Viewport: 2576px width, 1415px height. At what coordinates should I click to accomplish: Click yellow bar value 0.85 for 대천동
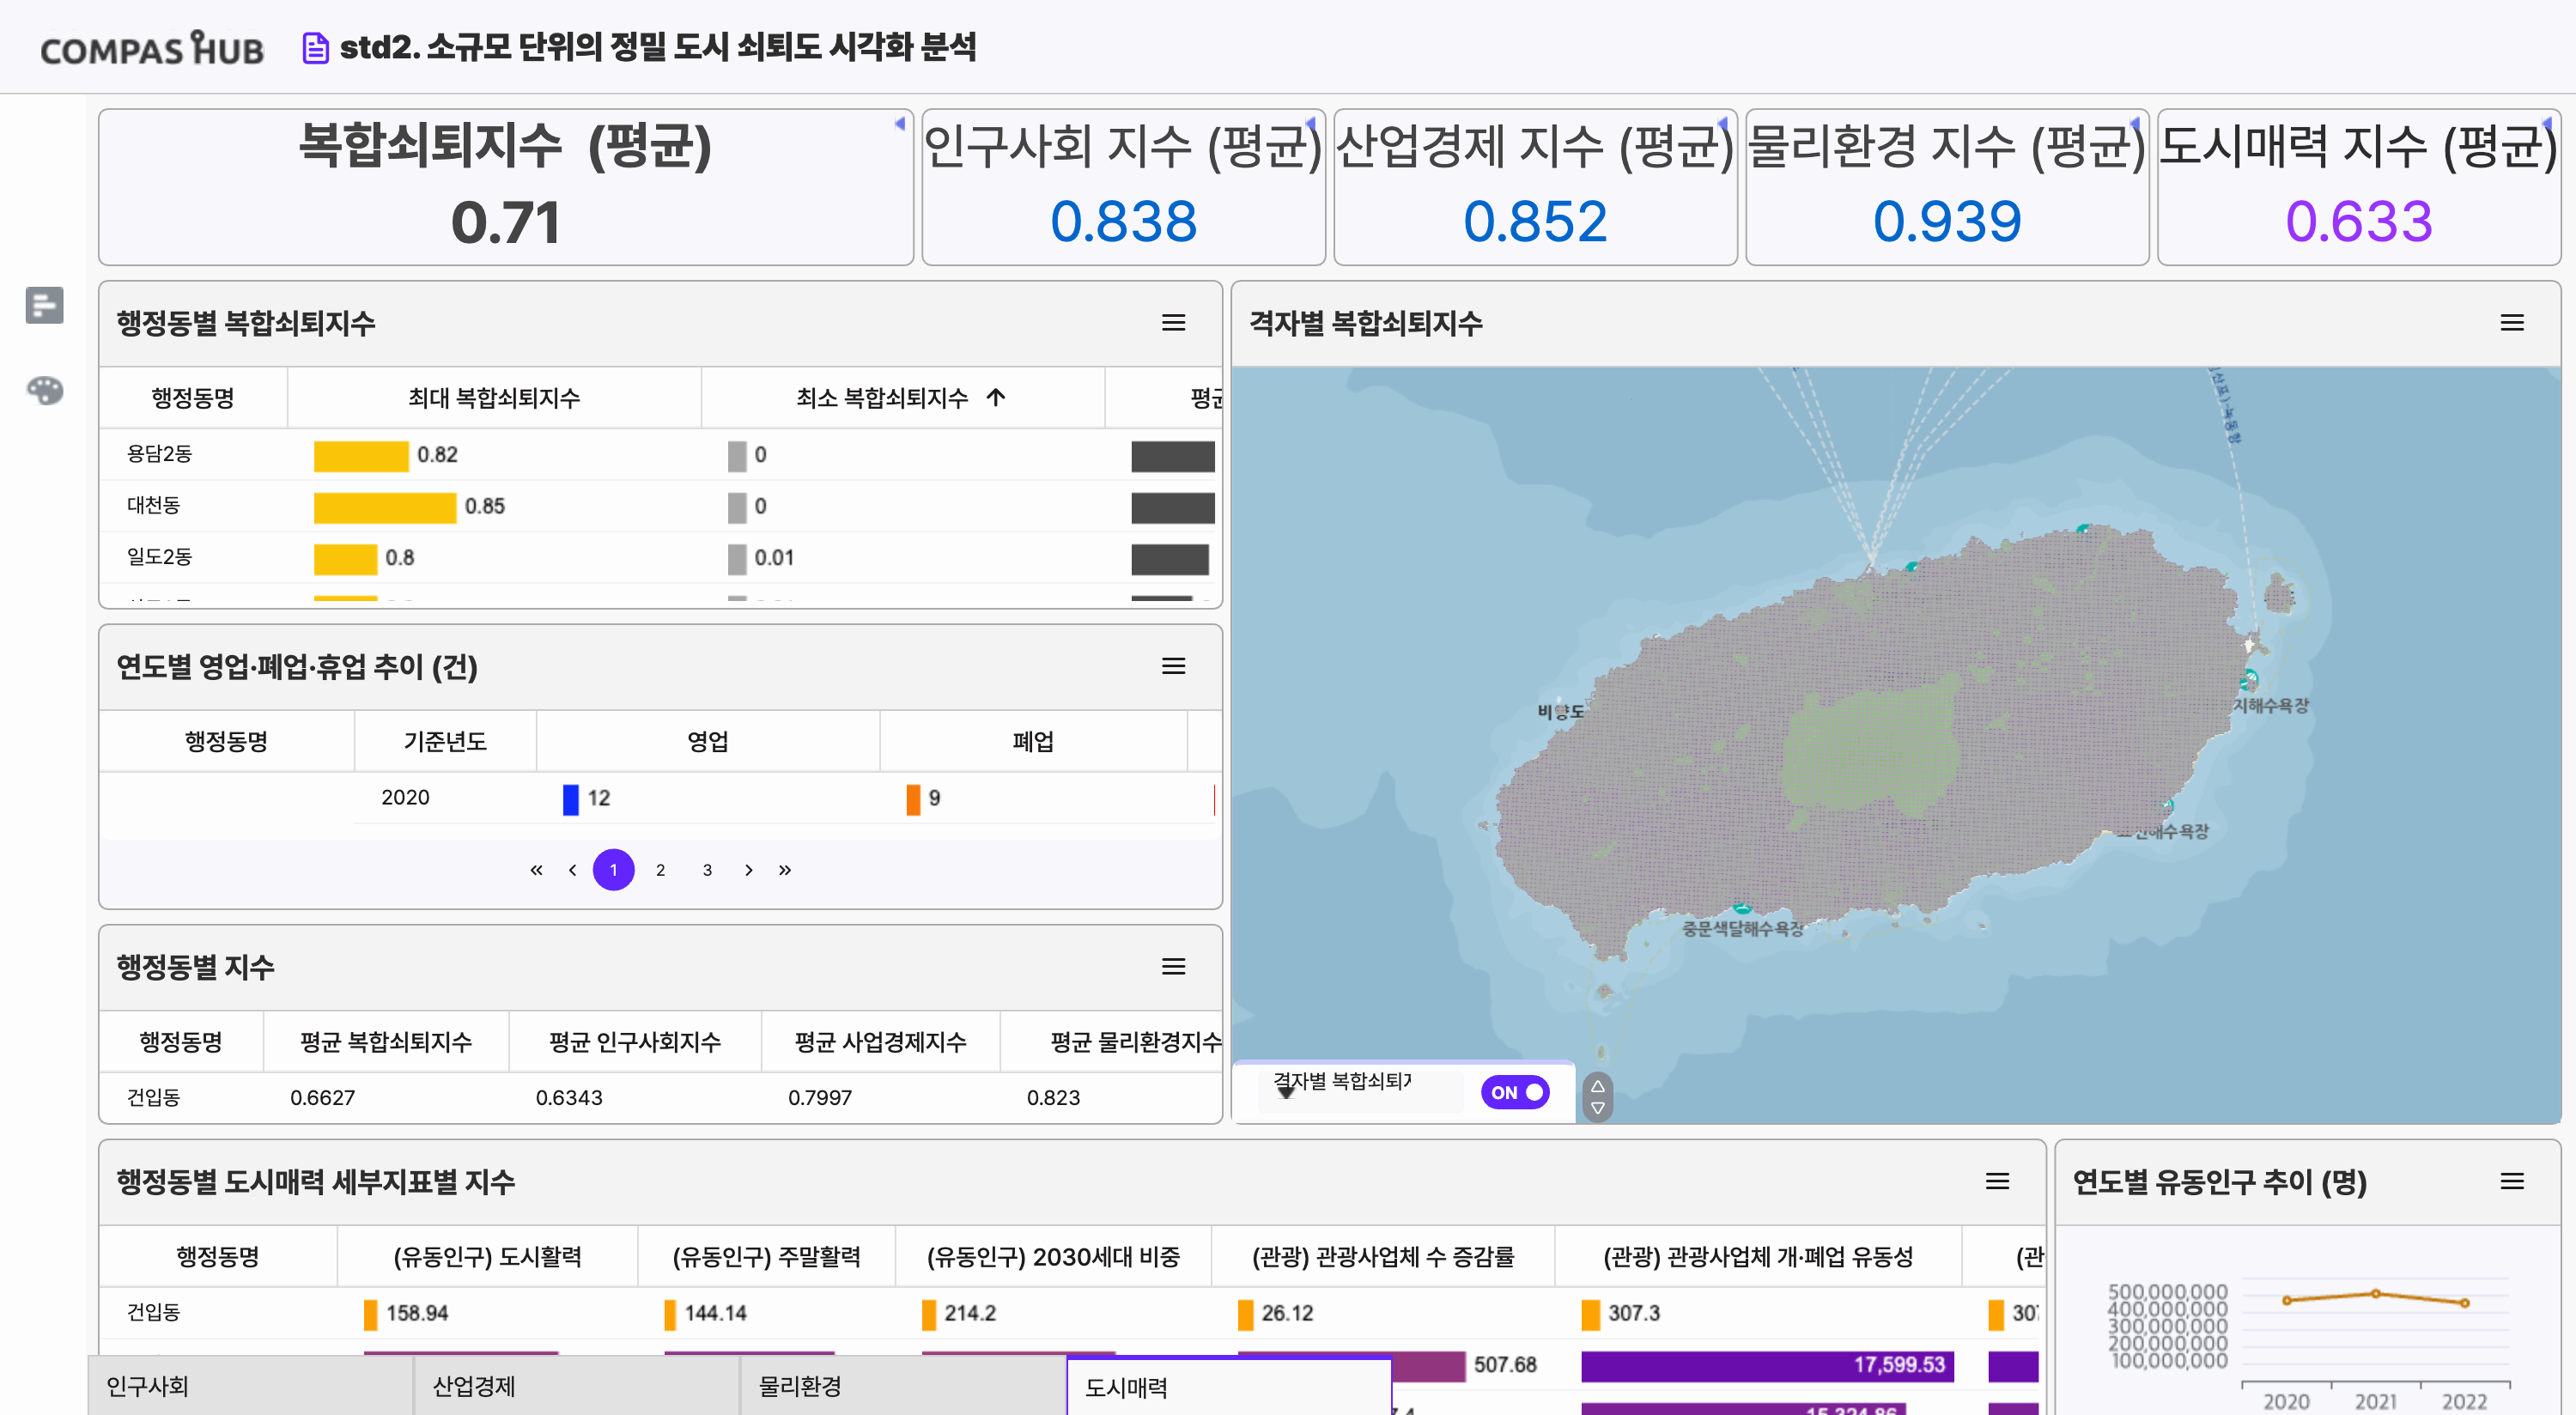[385, 507]
